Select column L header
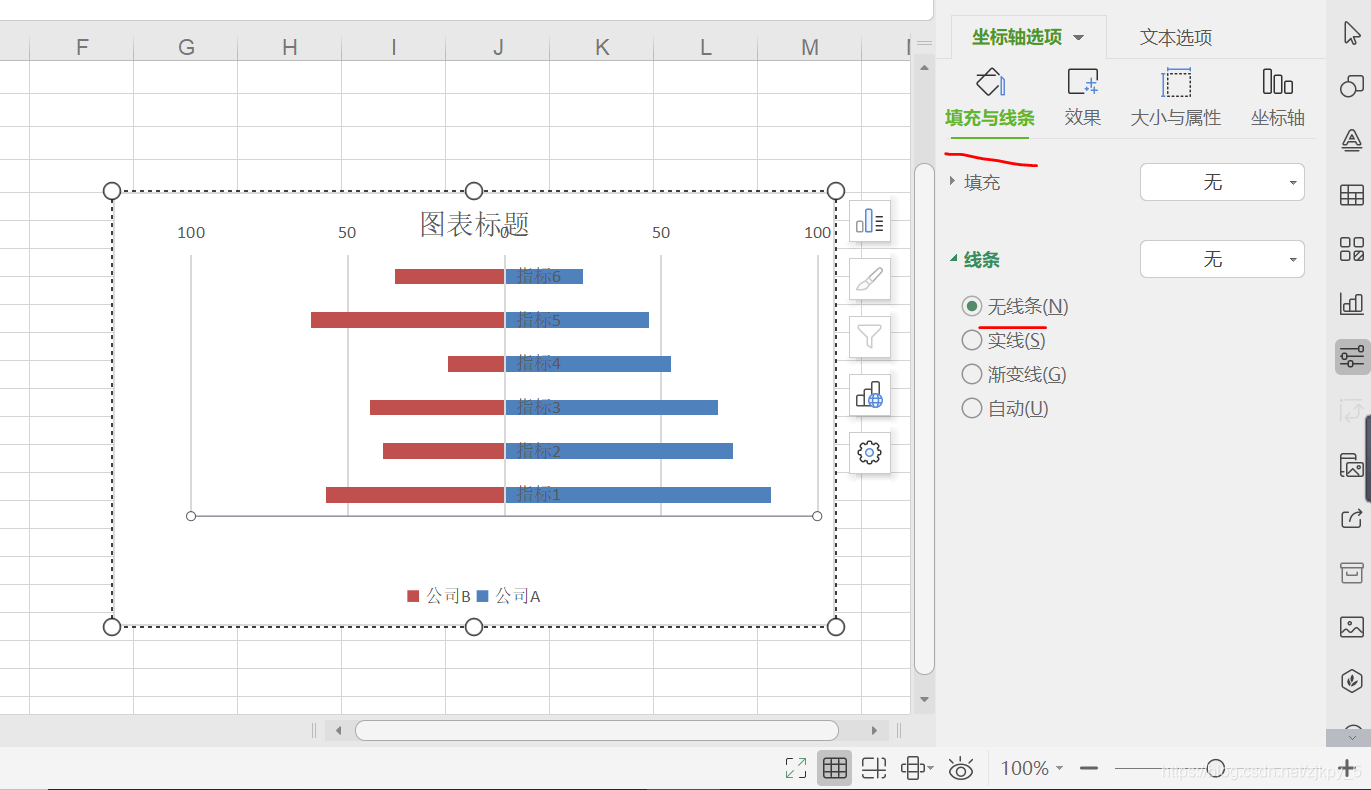 pos(706,47)
